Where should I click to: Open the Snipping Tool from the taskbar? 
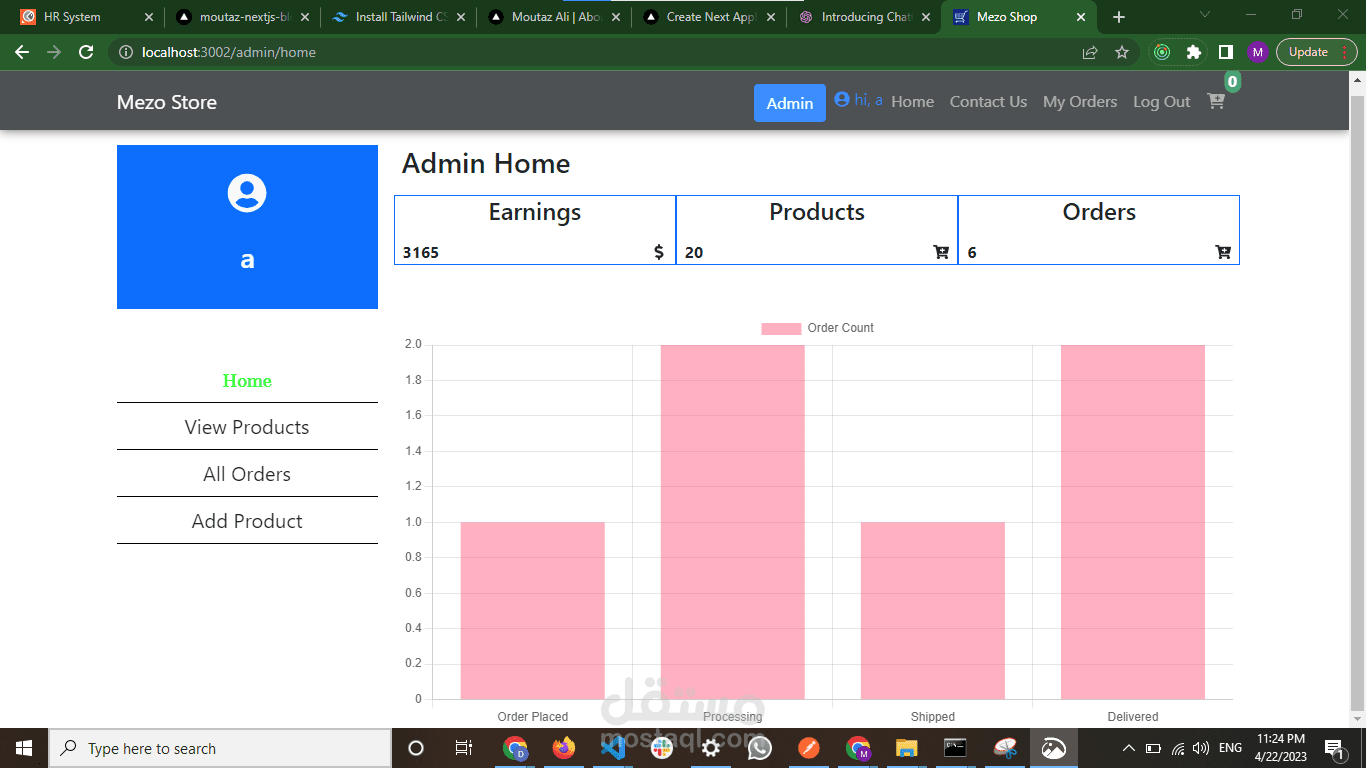coord(1005,748)
